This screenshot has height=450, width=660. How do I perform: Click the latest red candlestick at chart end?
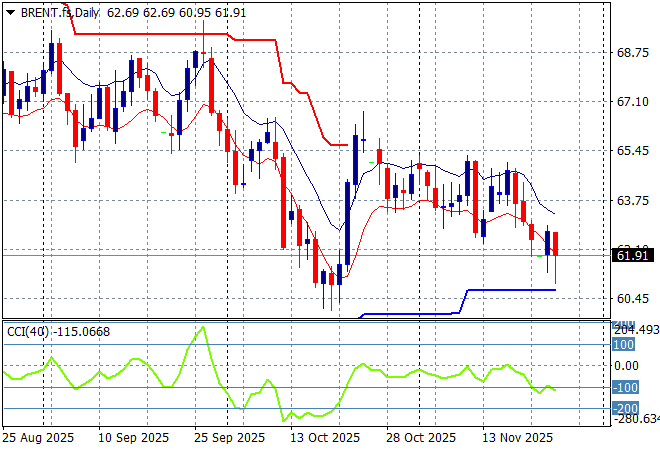pos(556,244)
